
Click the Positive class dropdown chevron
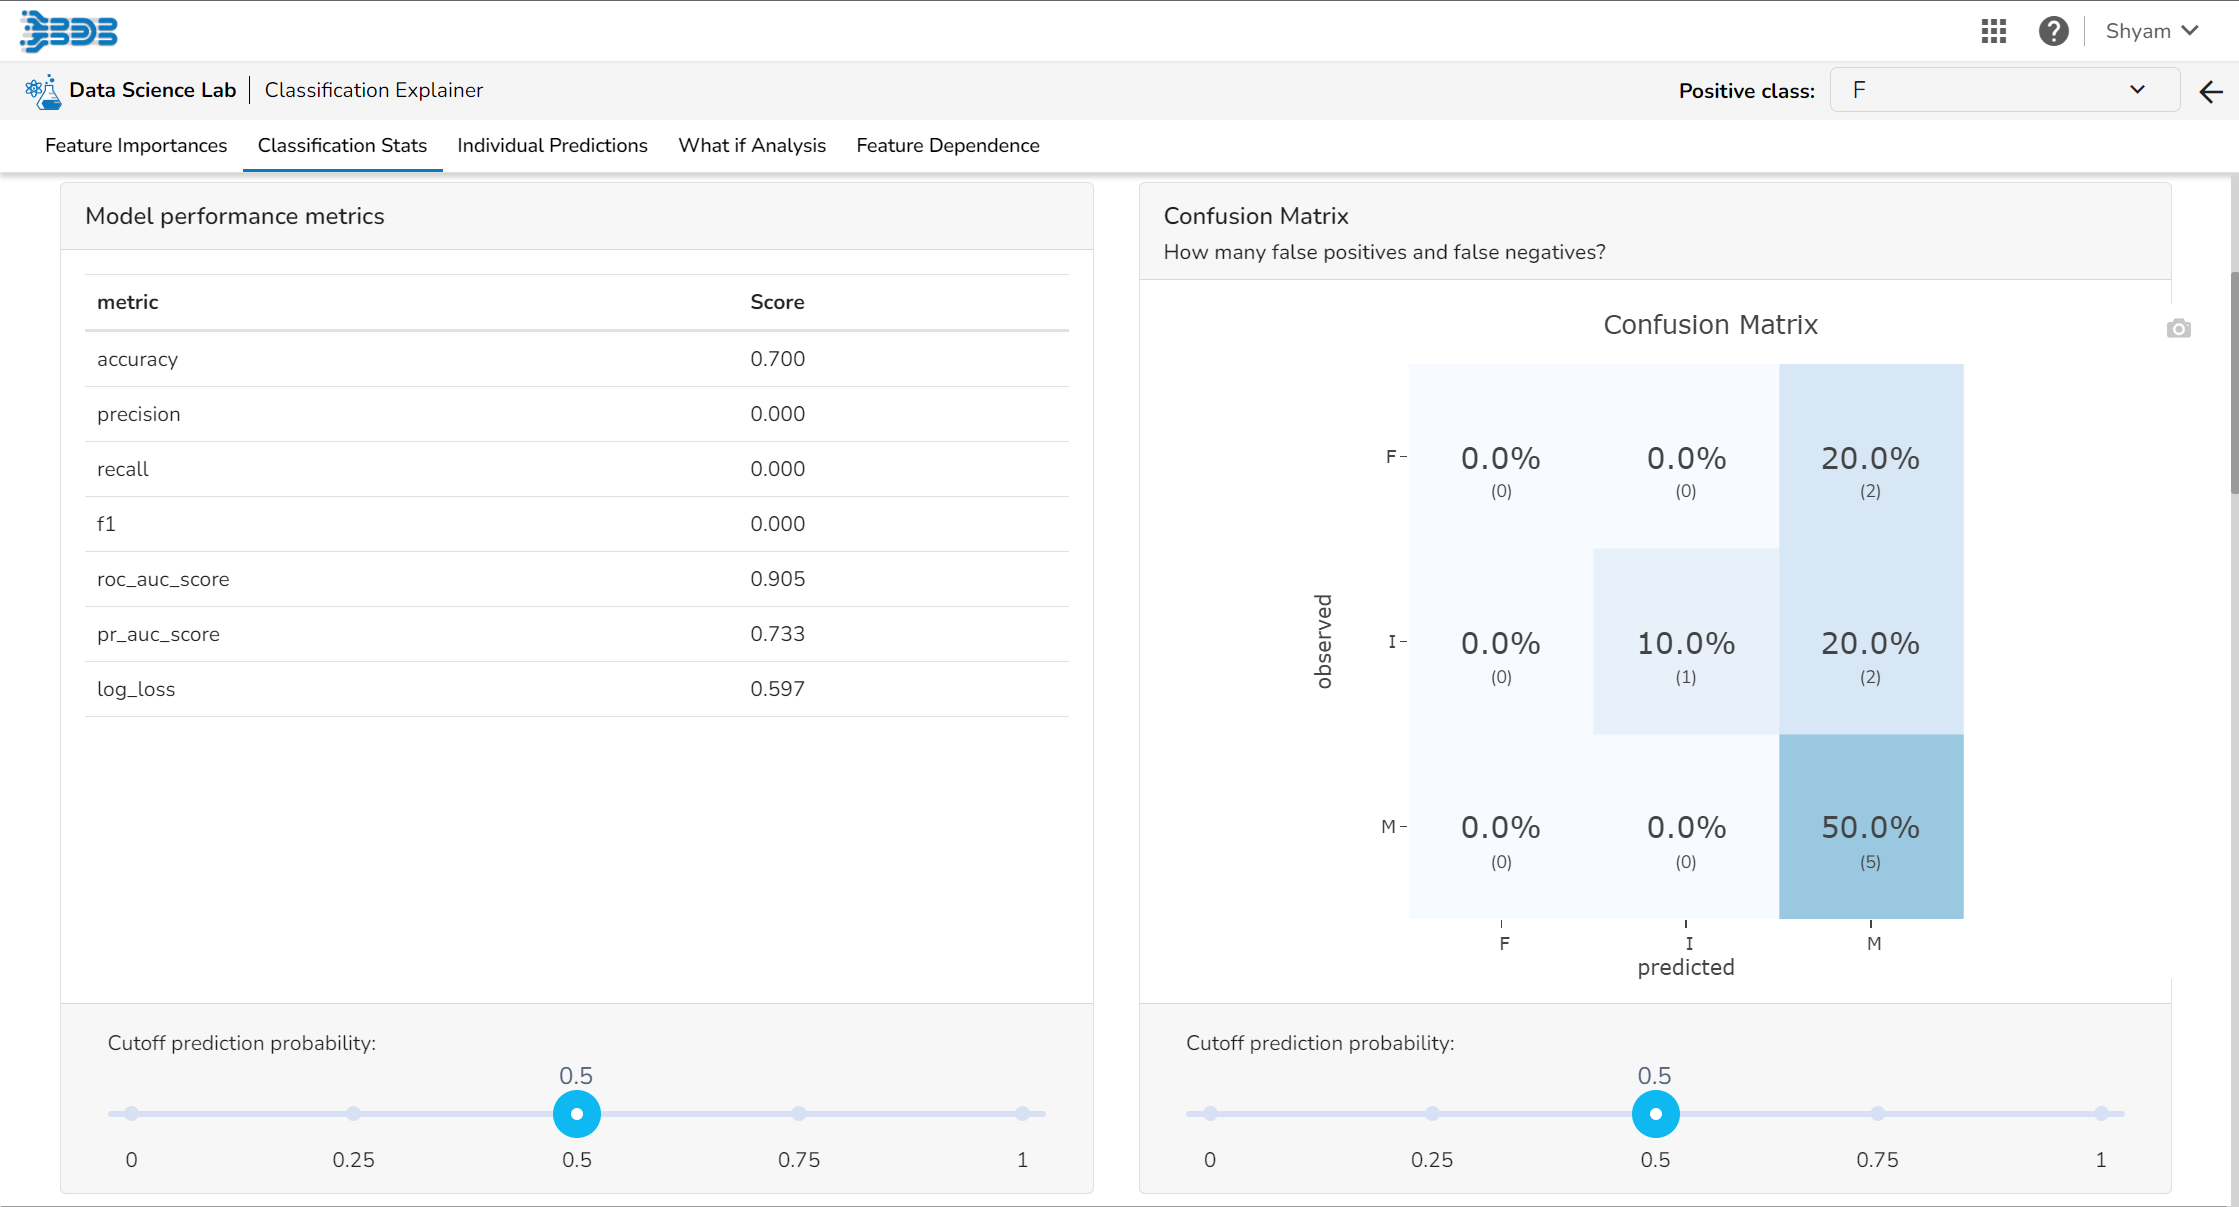click(2137, 90)
